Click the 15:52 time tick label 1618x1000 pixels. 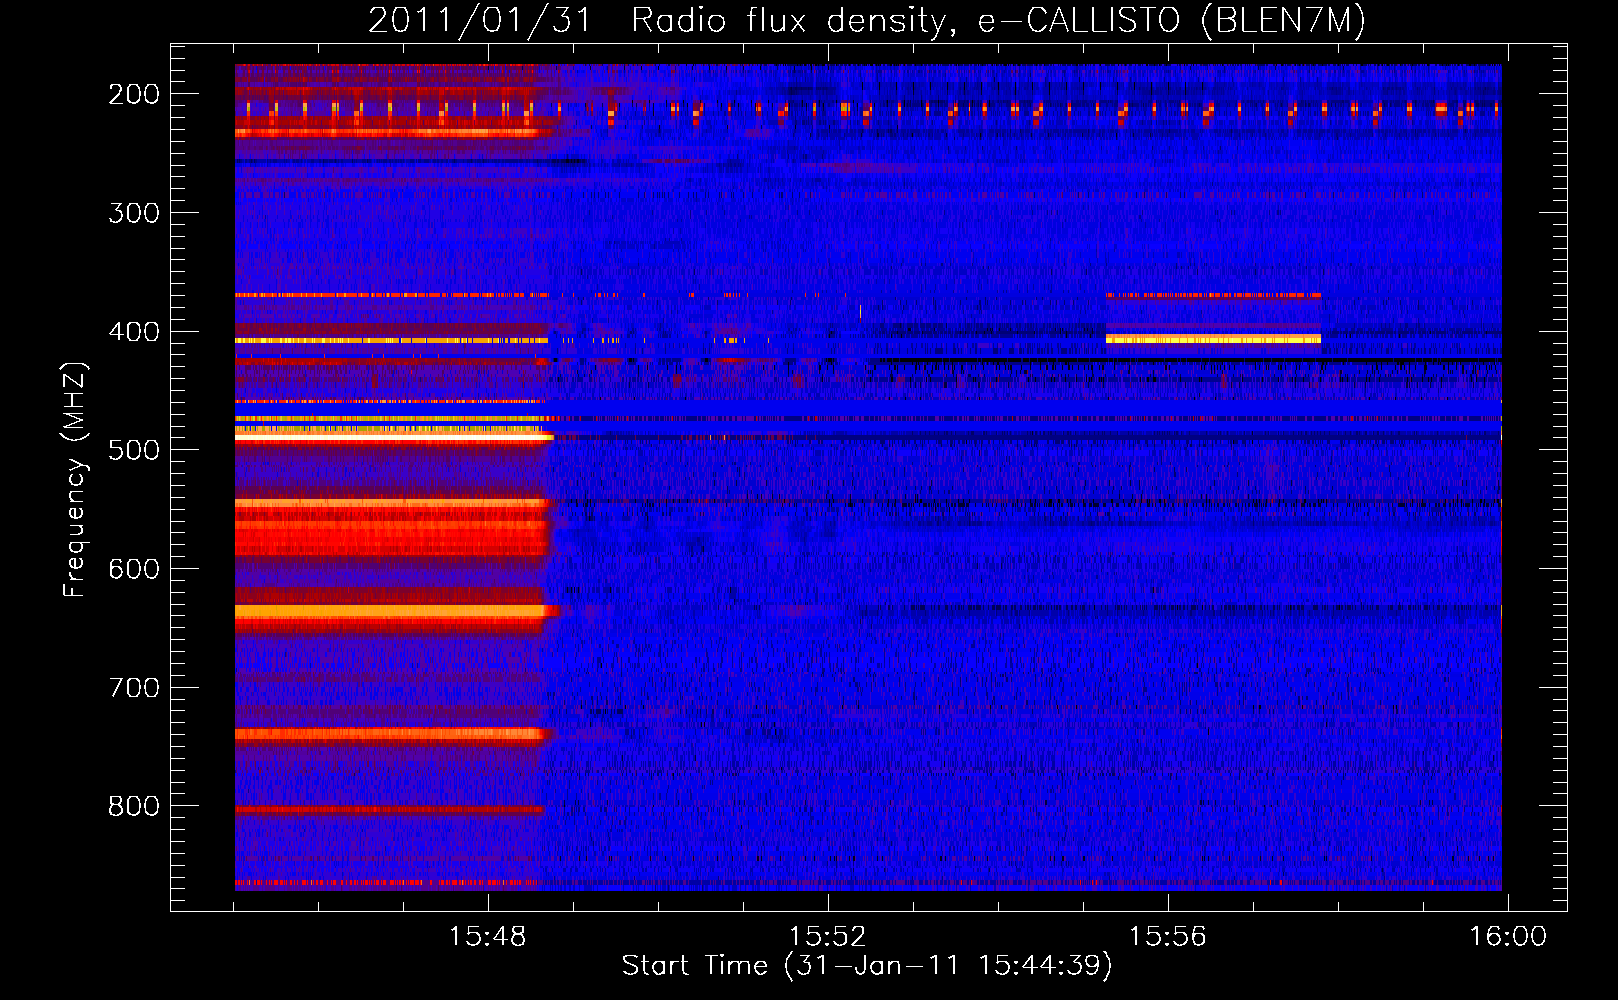coord(828,937)
